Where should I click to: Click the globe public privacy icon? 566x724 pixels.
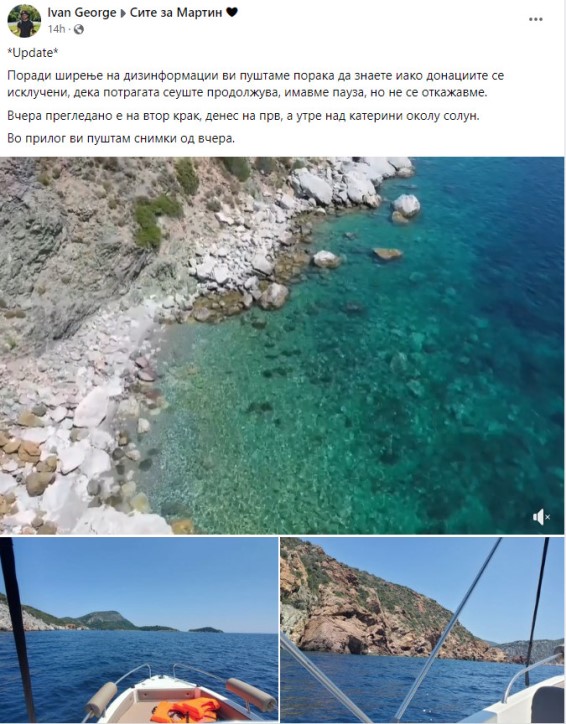tap(78, 30)
